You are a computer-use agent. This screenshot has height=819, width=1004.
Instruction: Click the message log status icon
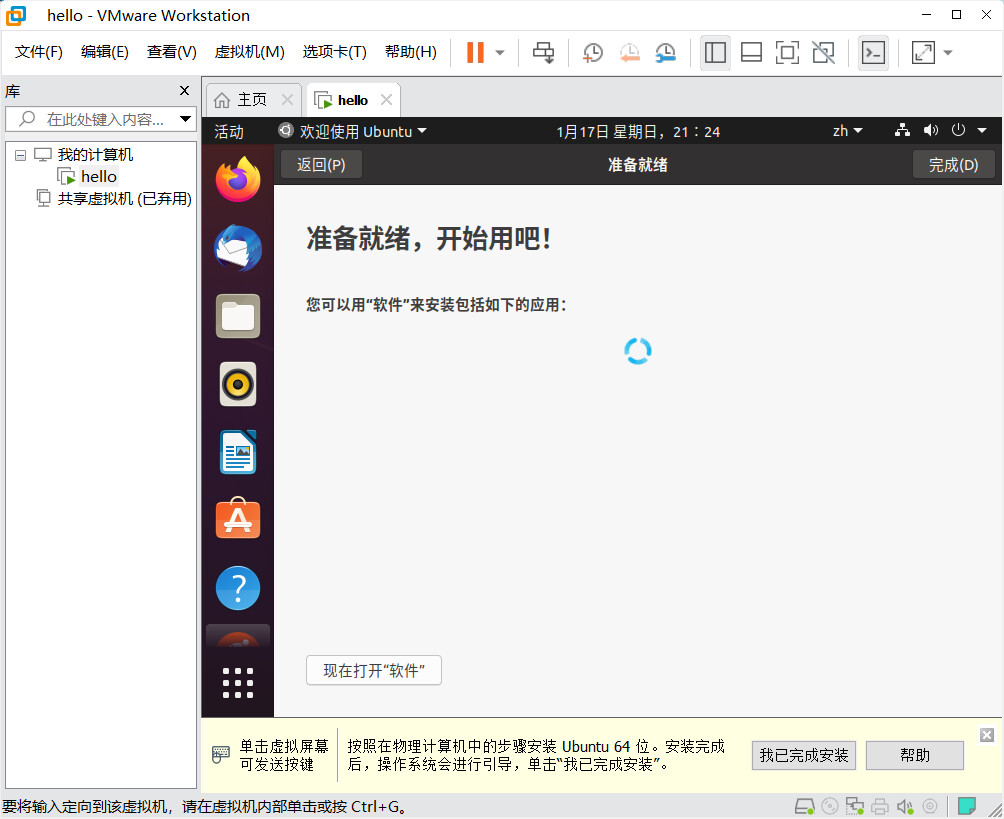pyautogui.click(x=966, y=806)
